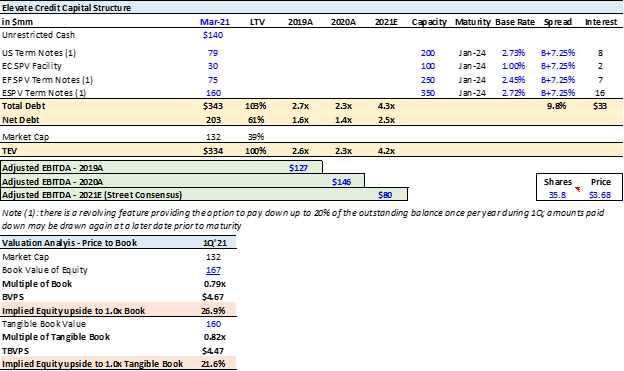Select the 4.2x TEV 2021E multiple
The height and width of the screenshot is (371, 624).
tap(386, 151)
